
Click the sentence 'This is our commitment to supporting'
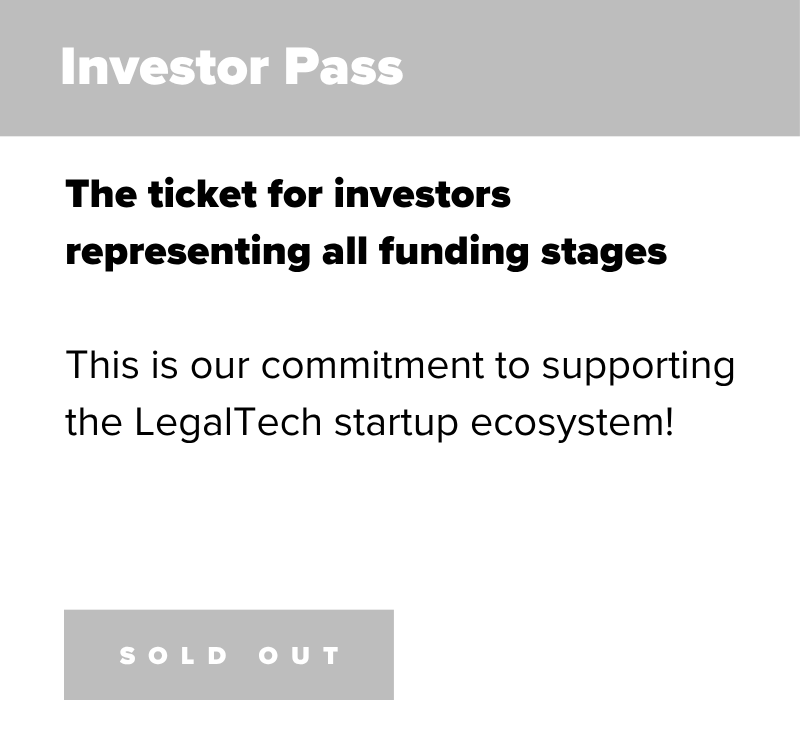[401, 366]
